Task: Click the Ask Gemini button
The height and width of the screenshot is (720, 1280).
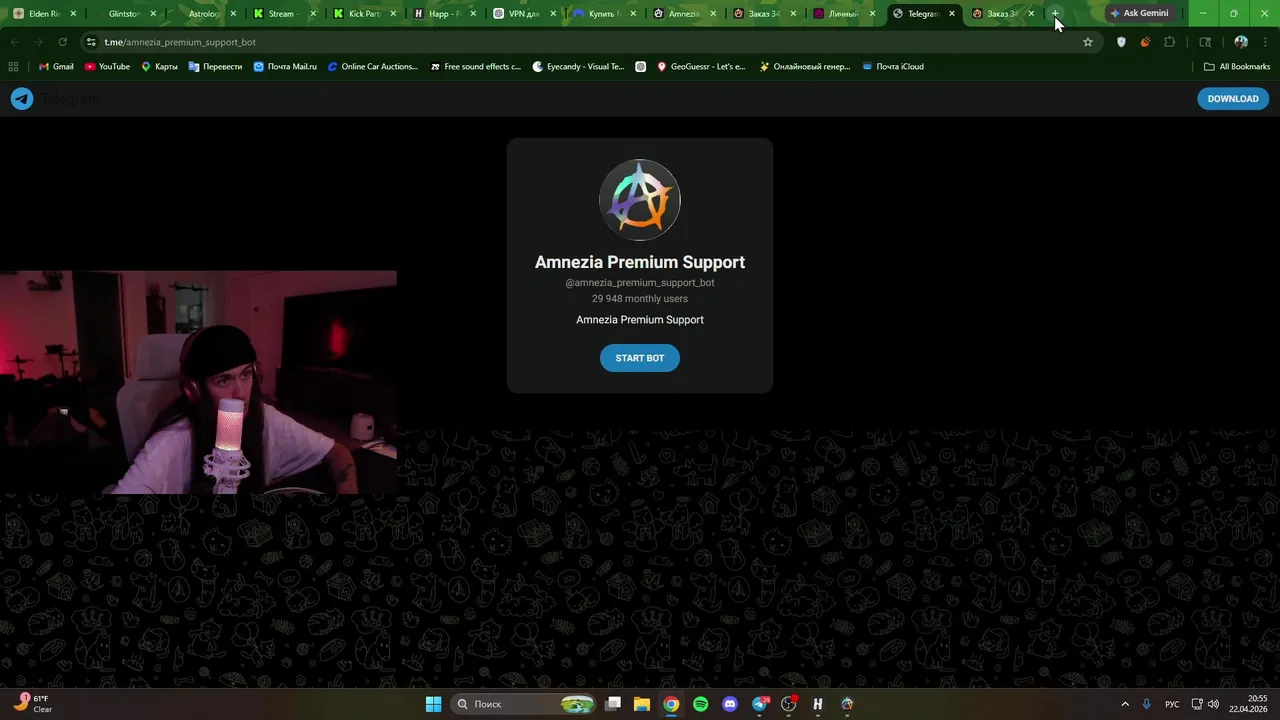Action: (x=1139, y=14)
